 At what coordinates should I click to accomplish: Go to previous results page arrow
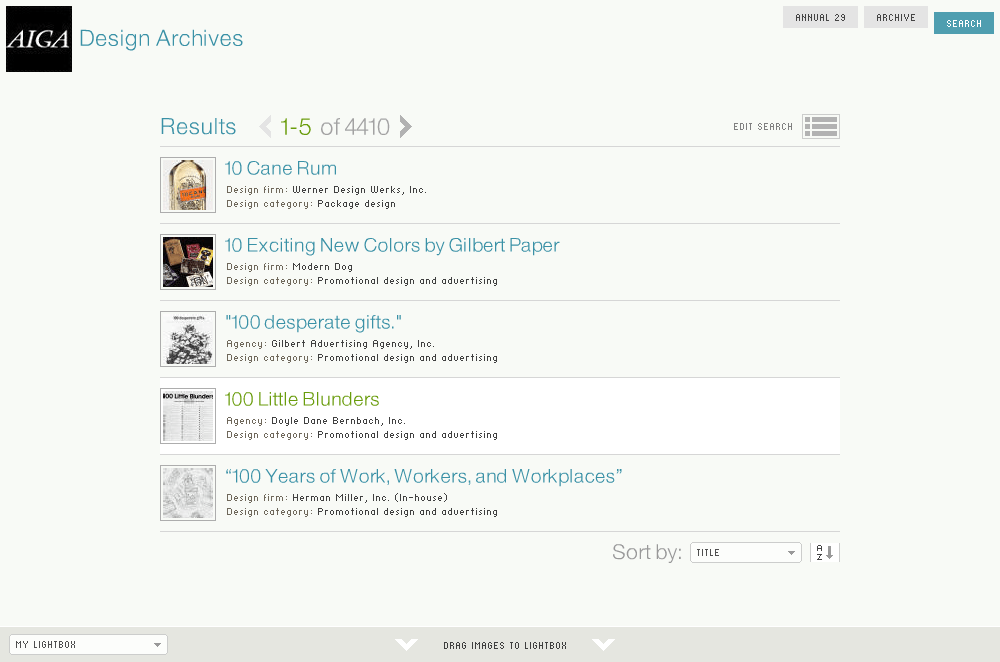point(265,126)
